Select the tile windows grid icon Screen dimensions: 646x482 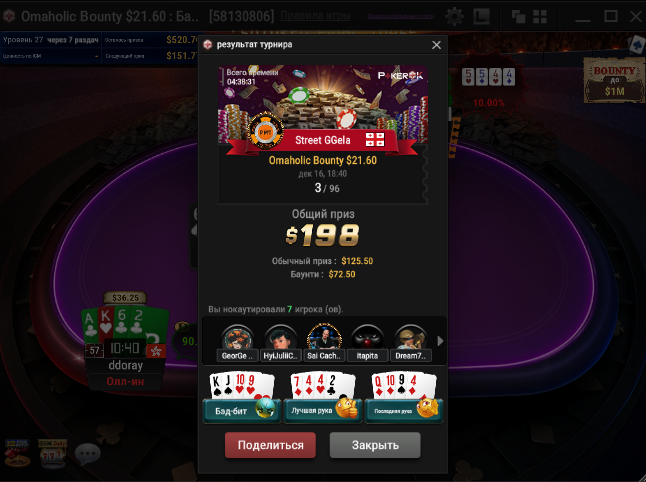(x=540, y=17)
